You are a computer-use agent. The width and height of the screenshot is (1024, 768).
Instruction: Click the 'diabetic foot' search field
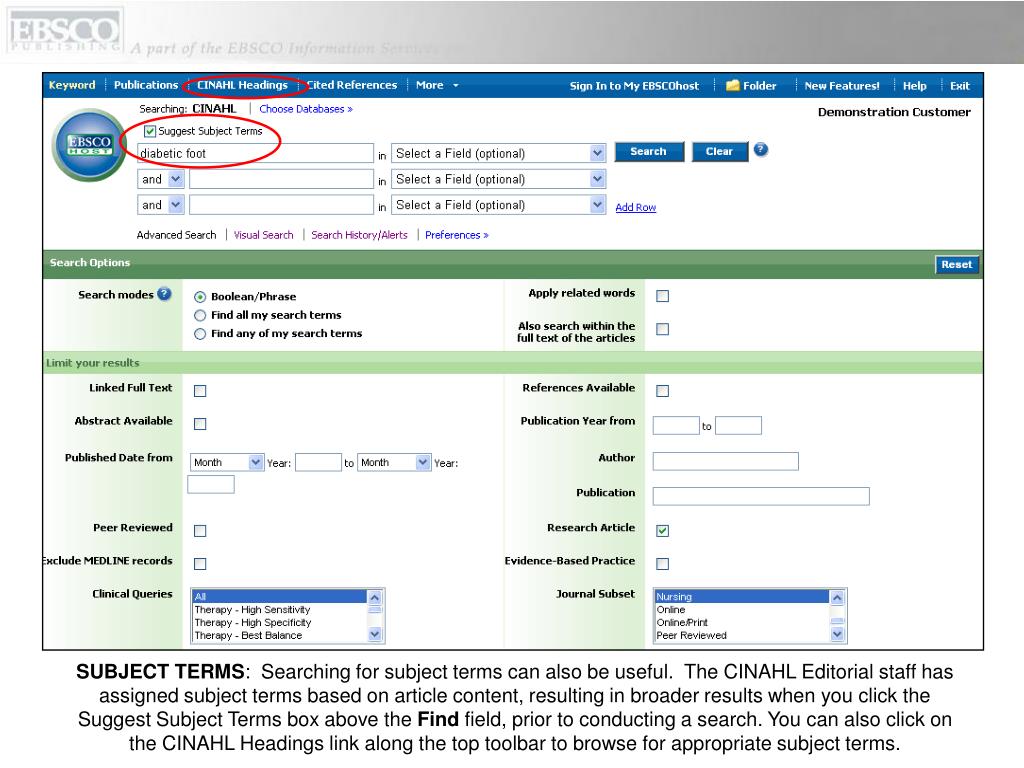pos(255,153)
